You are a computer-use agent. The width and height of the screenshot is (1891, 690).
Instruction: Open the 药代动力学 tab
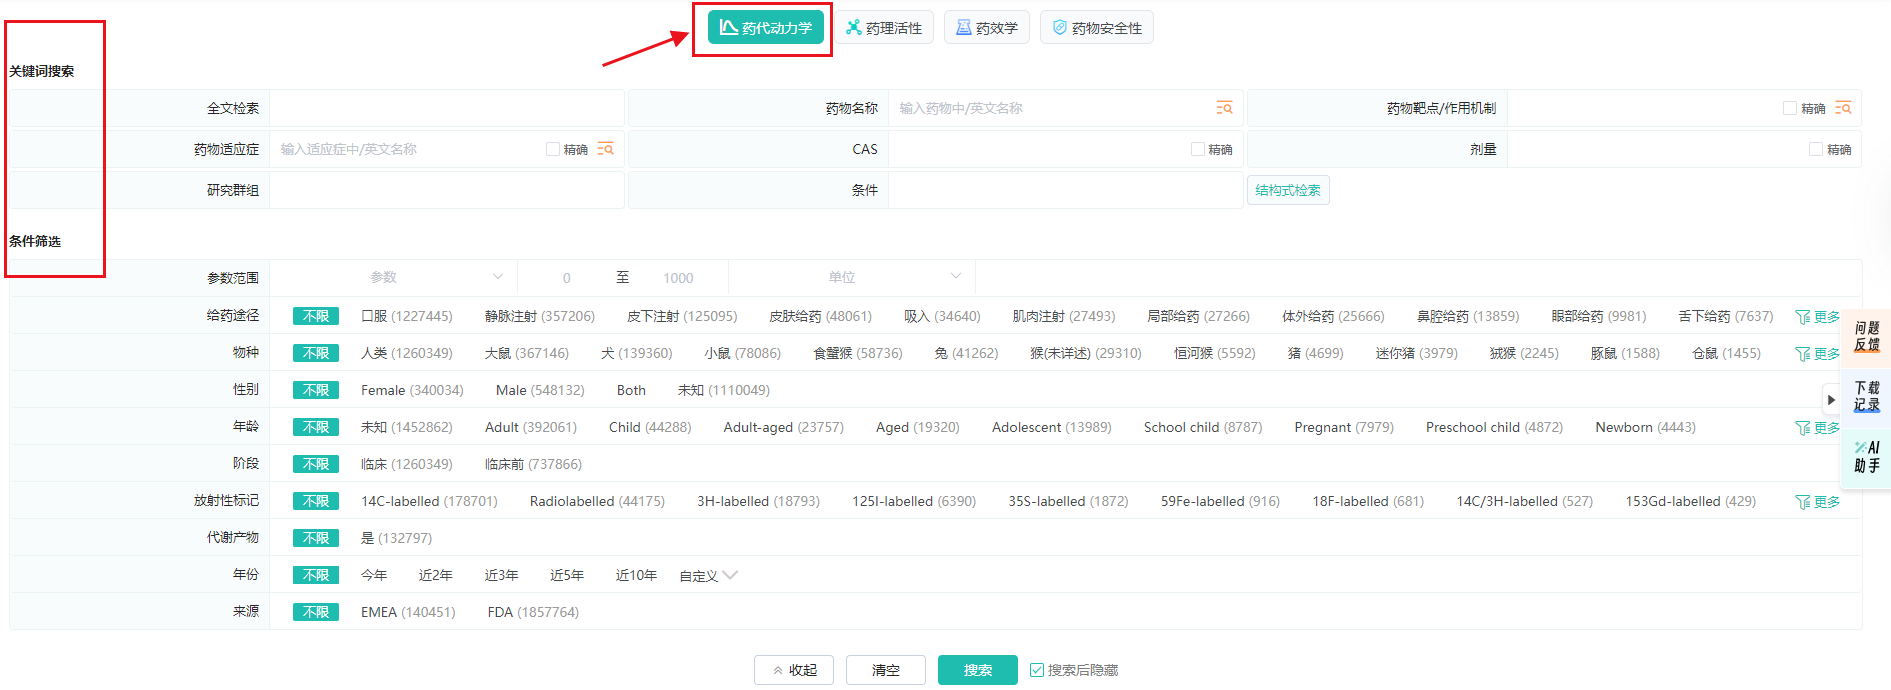point(765,28)
